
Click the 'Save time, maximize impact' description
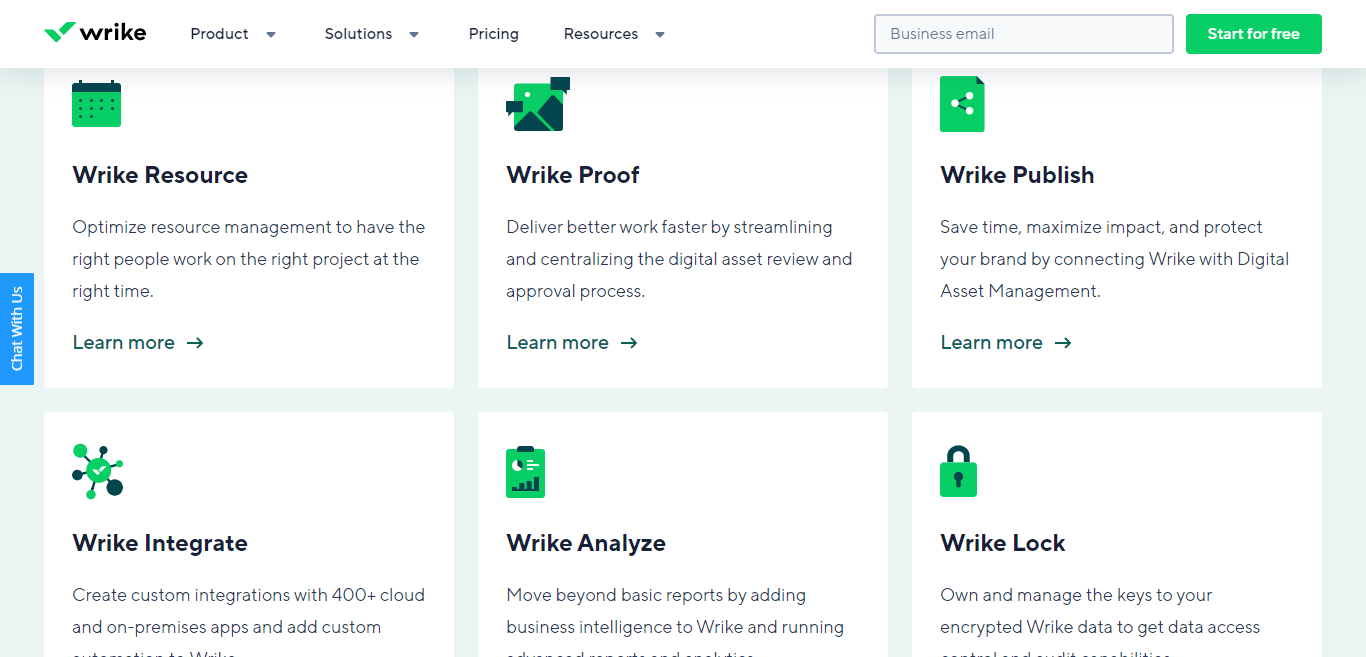click(1115, 259)
